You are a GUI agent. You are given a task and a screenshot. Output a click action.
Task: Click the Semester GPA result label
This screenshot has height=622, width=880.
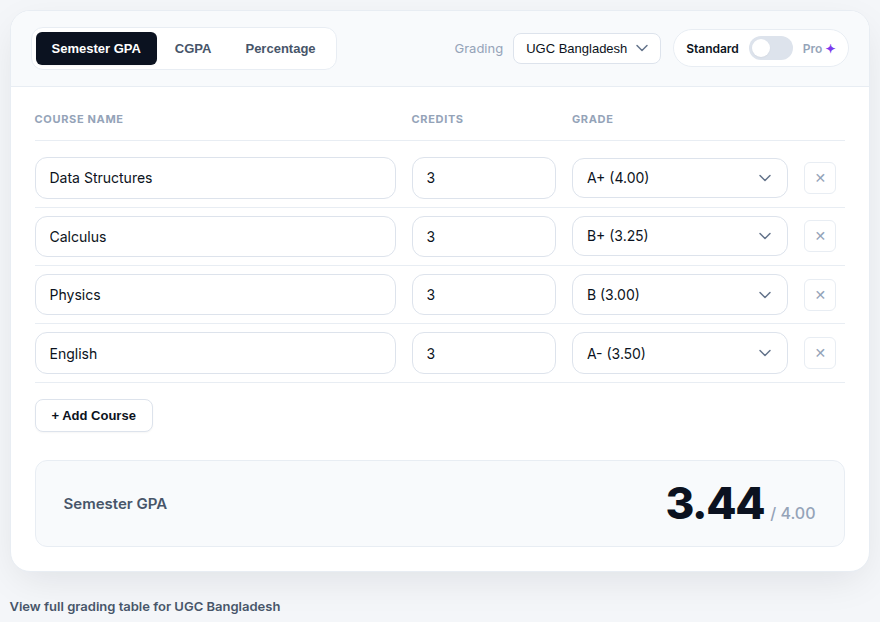(x=115, y=504)
